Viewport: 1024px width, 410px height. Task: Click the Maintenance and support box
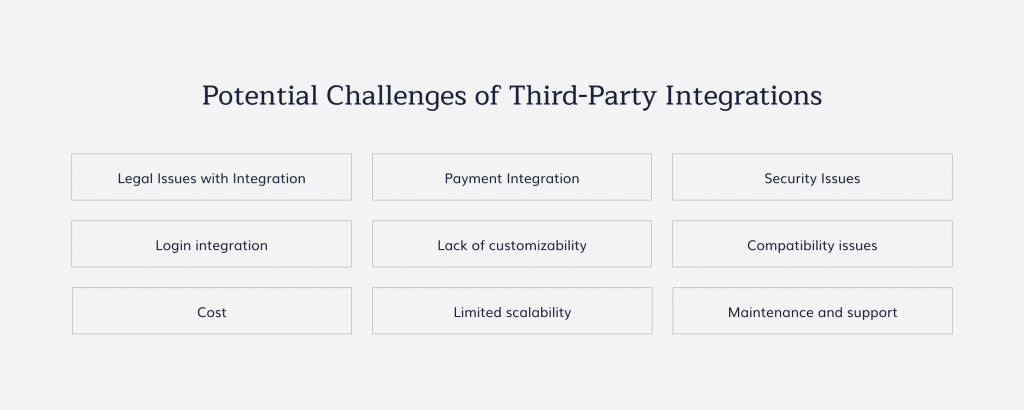coord(812,311)
